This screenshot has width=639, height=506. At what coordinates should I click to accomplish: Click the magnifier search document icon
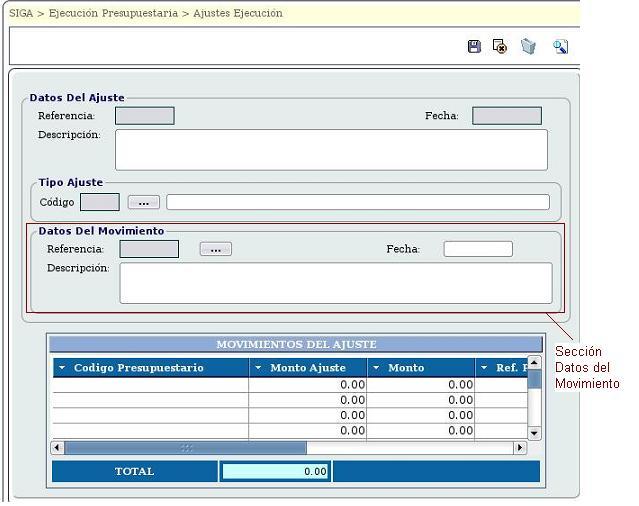click(560, 47)
